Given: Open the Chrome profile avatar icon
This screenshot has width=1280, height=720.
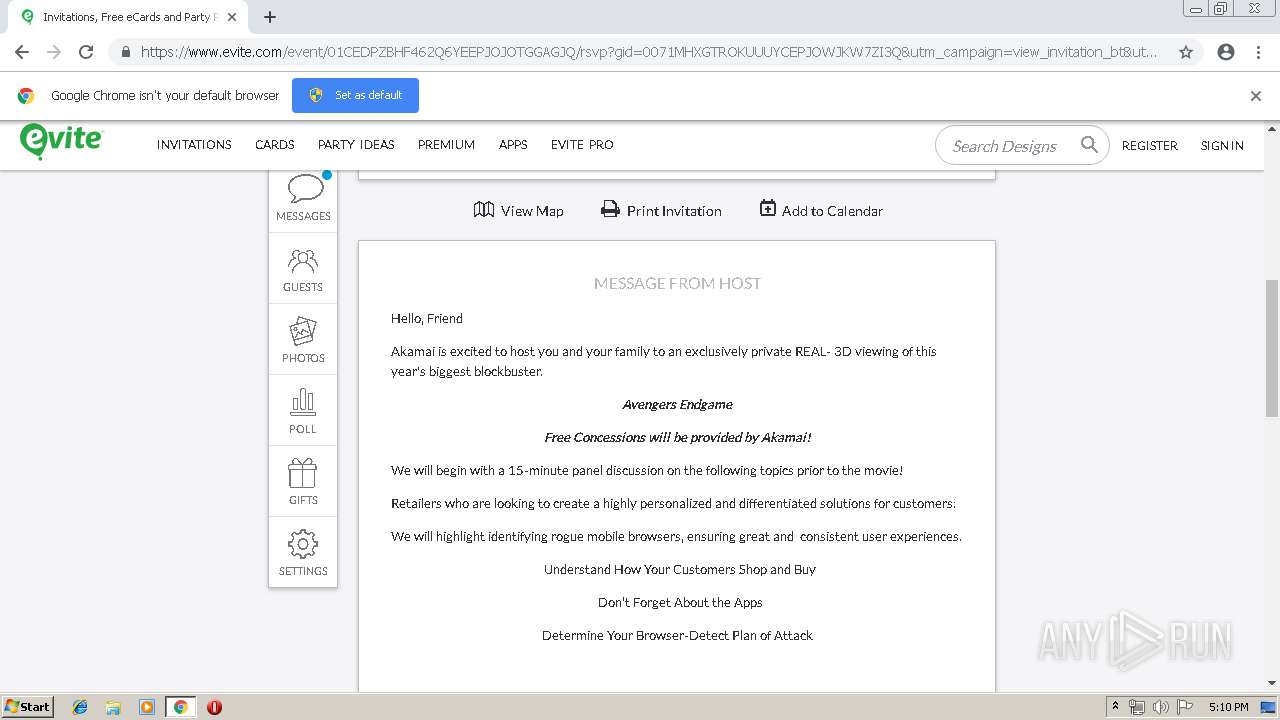Looking at the screenshot, I should (1226, 52).
